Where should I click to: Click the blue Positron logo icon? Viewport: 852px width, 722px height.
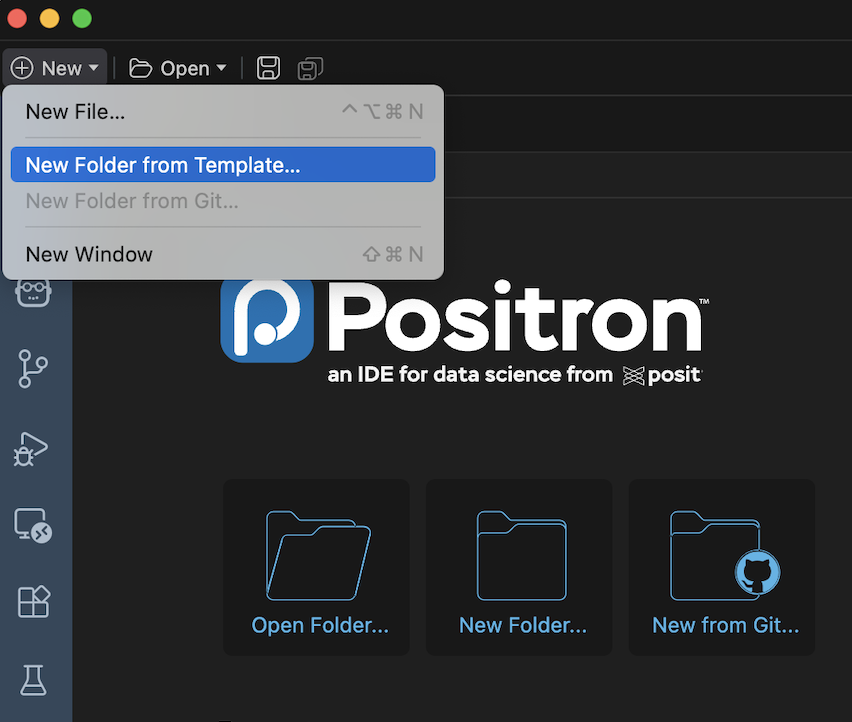tap(267, 322)
